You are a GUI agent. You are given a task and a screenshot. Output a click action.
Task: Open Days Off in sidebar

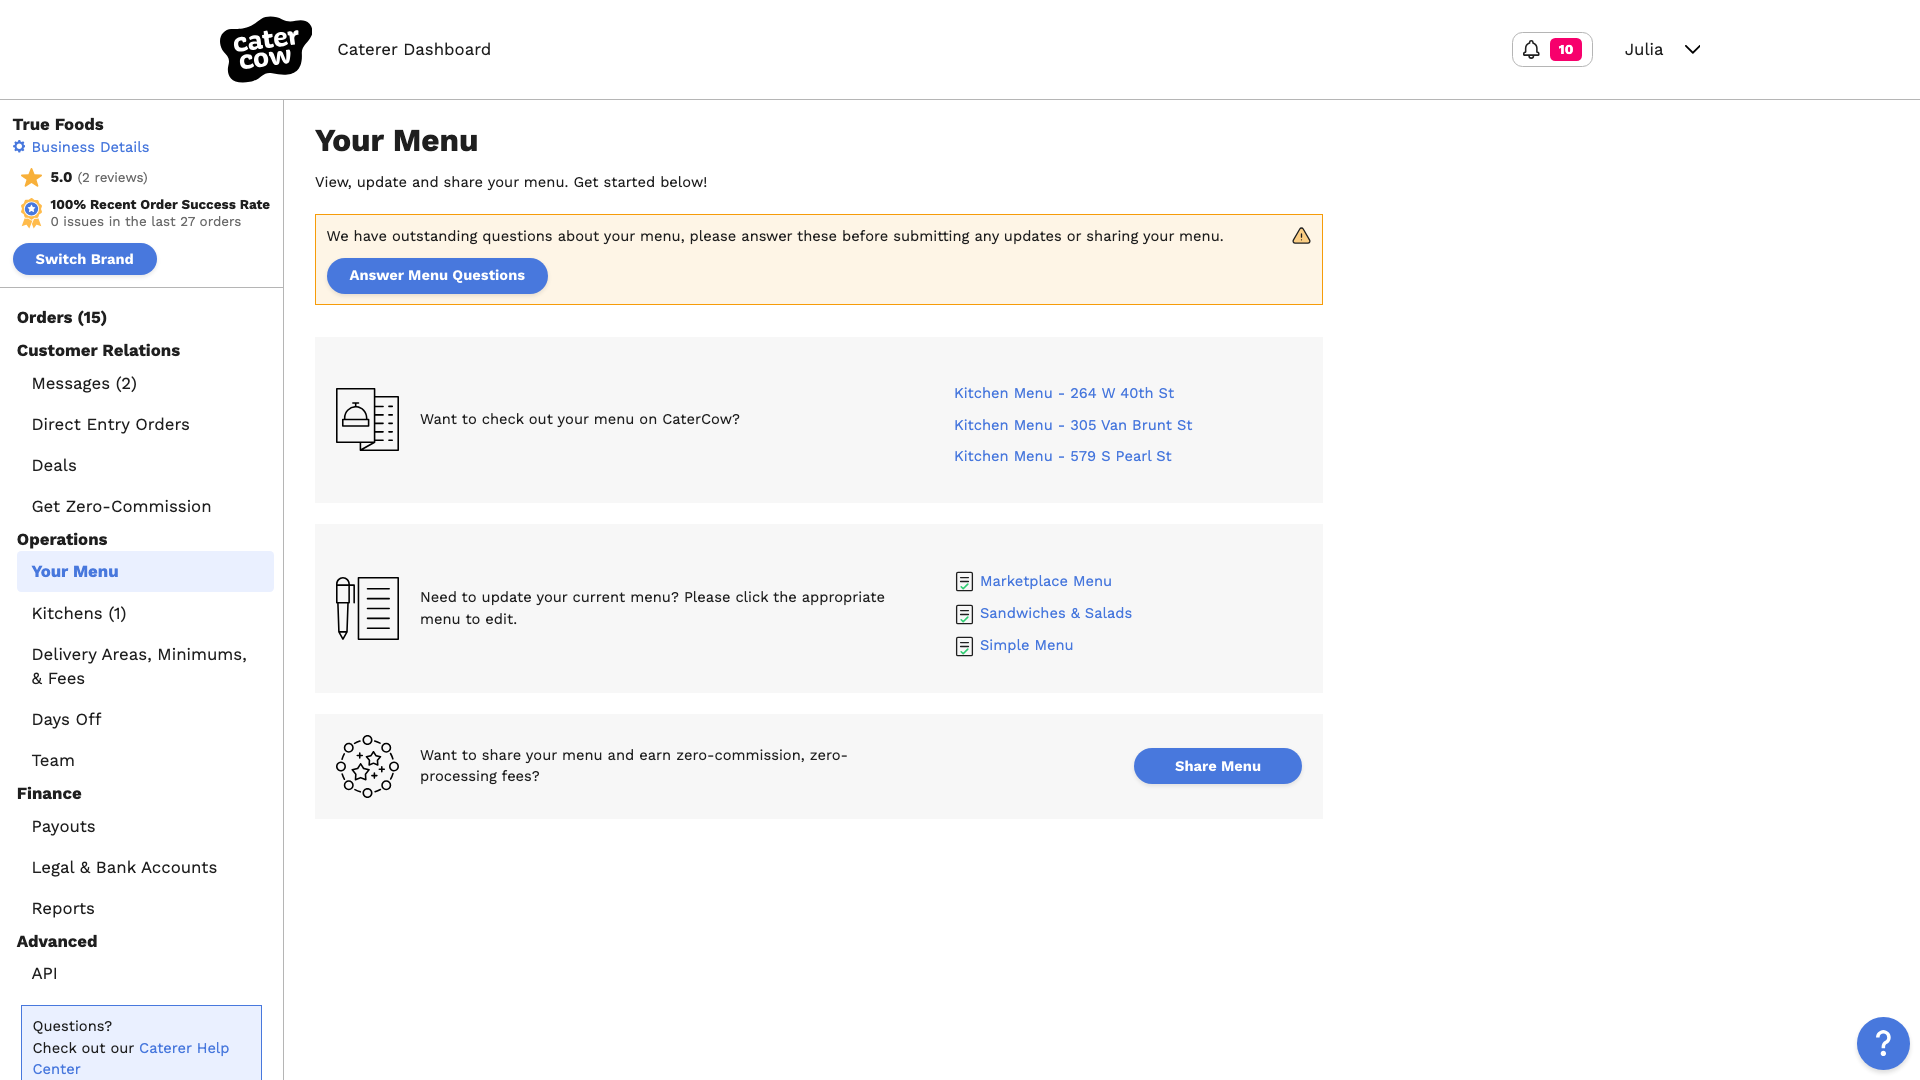(66, 719)
